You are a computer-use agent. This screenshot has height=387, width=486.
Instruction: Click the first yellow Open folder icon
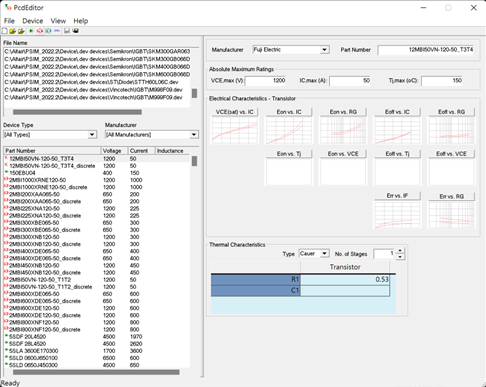coord(13,31)
